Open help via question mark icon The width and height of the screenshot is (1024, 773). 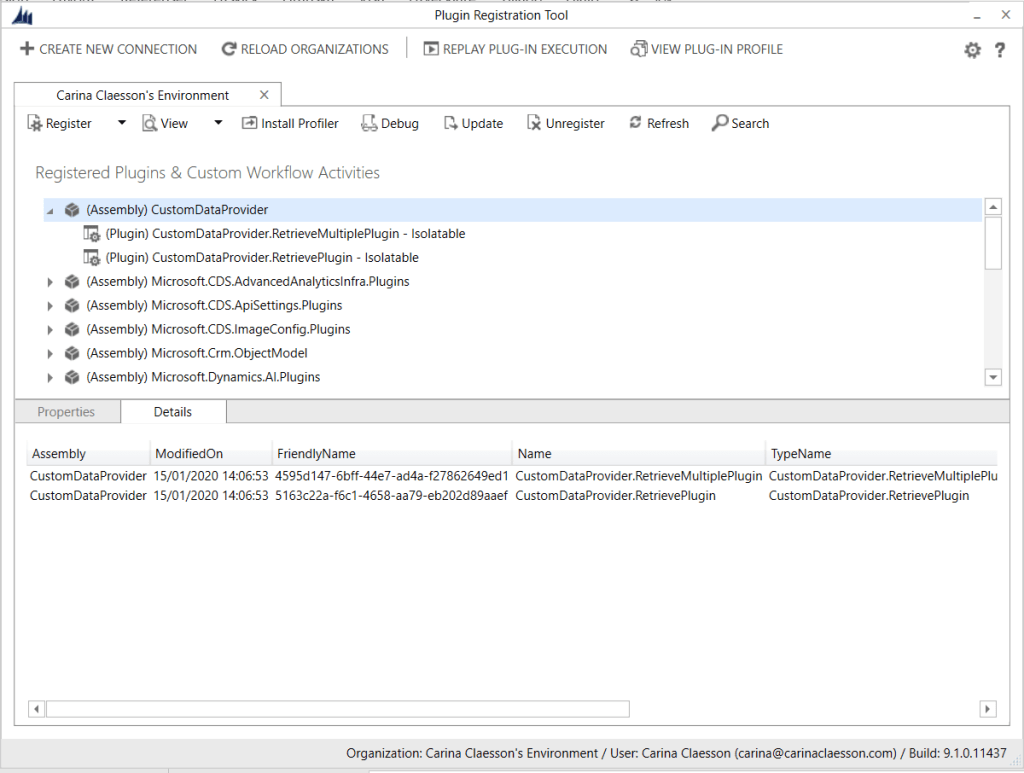tap(999, 50)
